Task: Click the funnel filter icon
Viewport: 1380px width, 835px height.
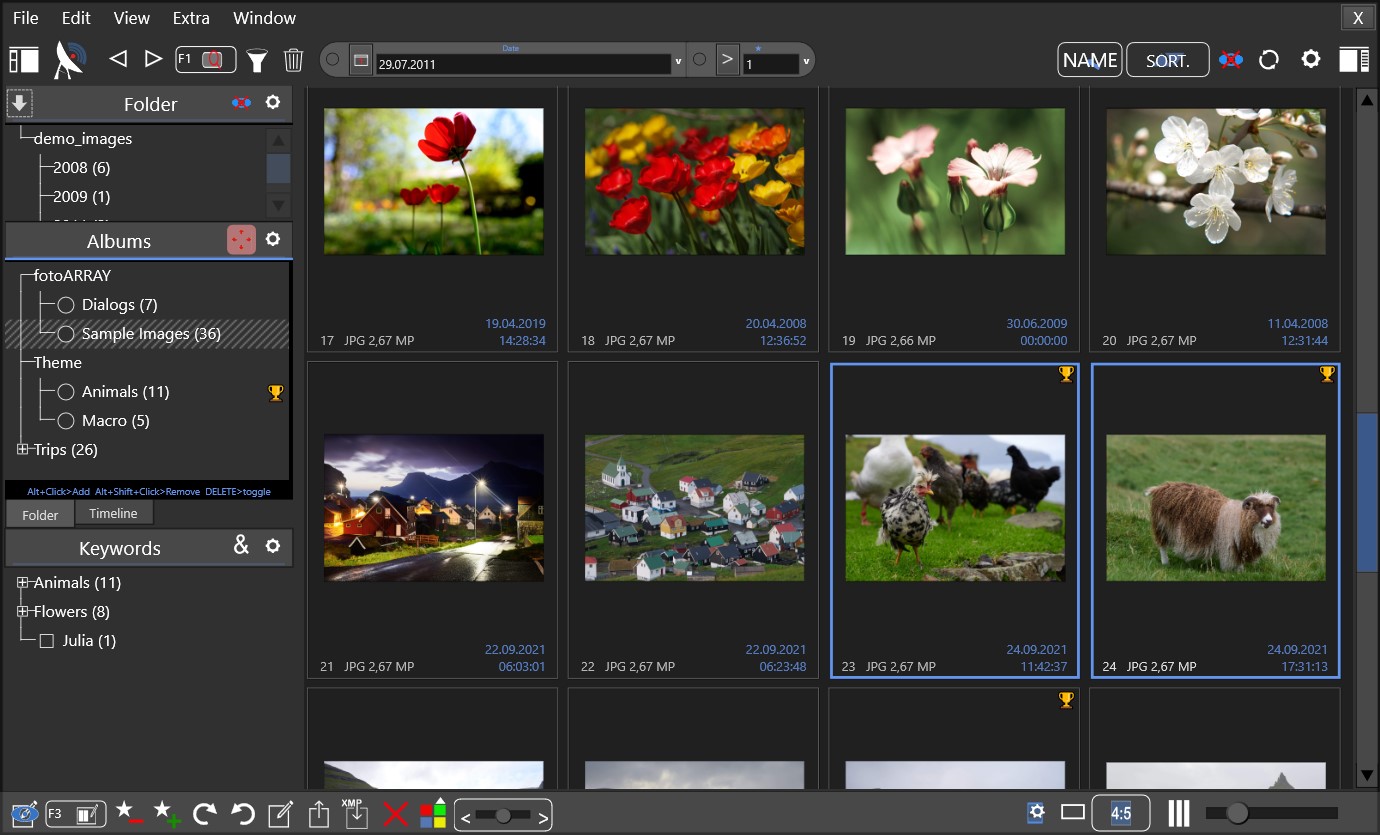Action: tap(257, 61)
